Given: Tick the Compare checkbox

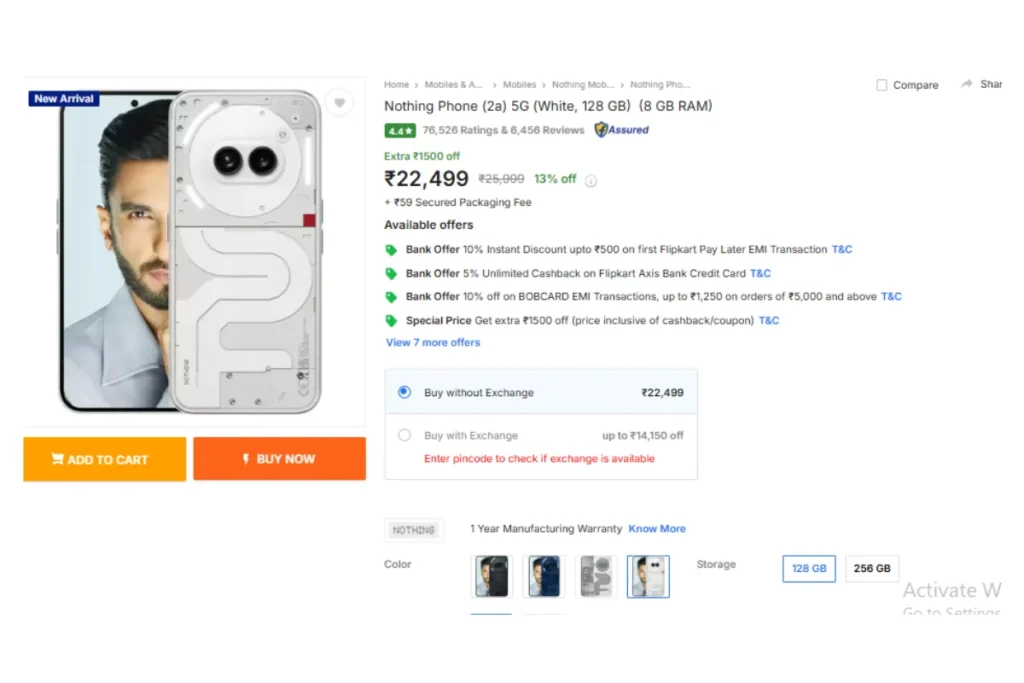Looking at the screenshot, I should click(881, 85).
